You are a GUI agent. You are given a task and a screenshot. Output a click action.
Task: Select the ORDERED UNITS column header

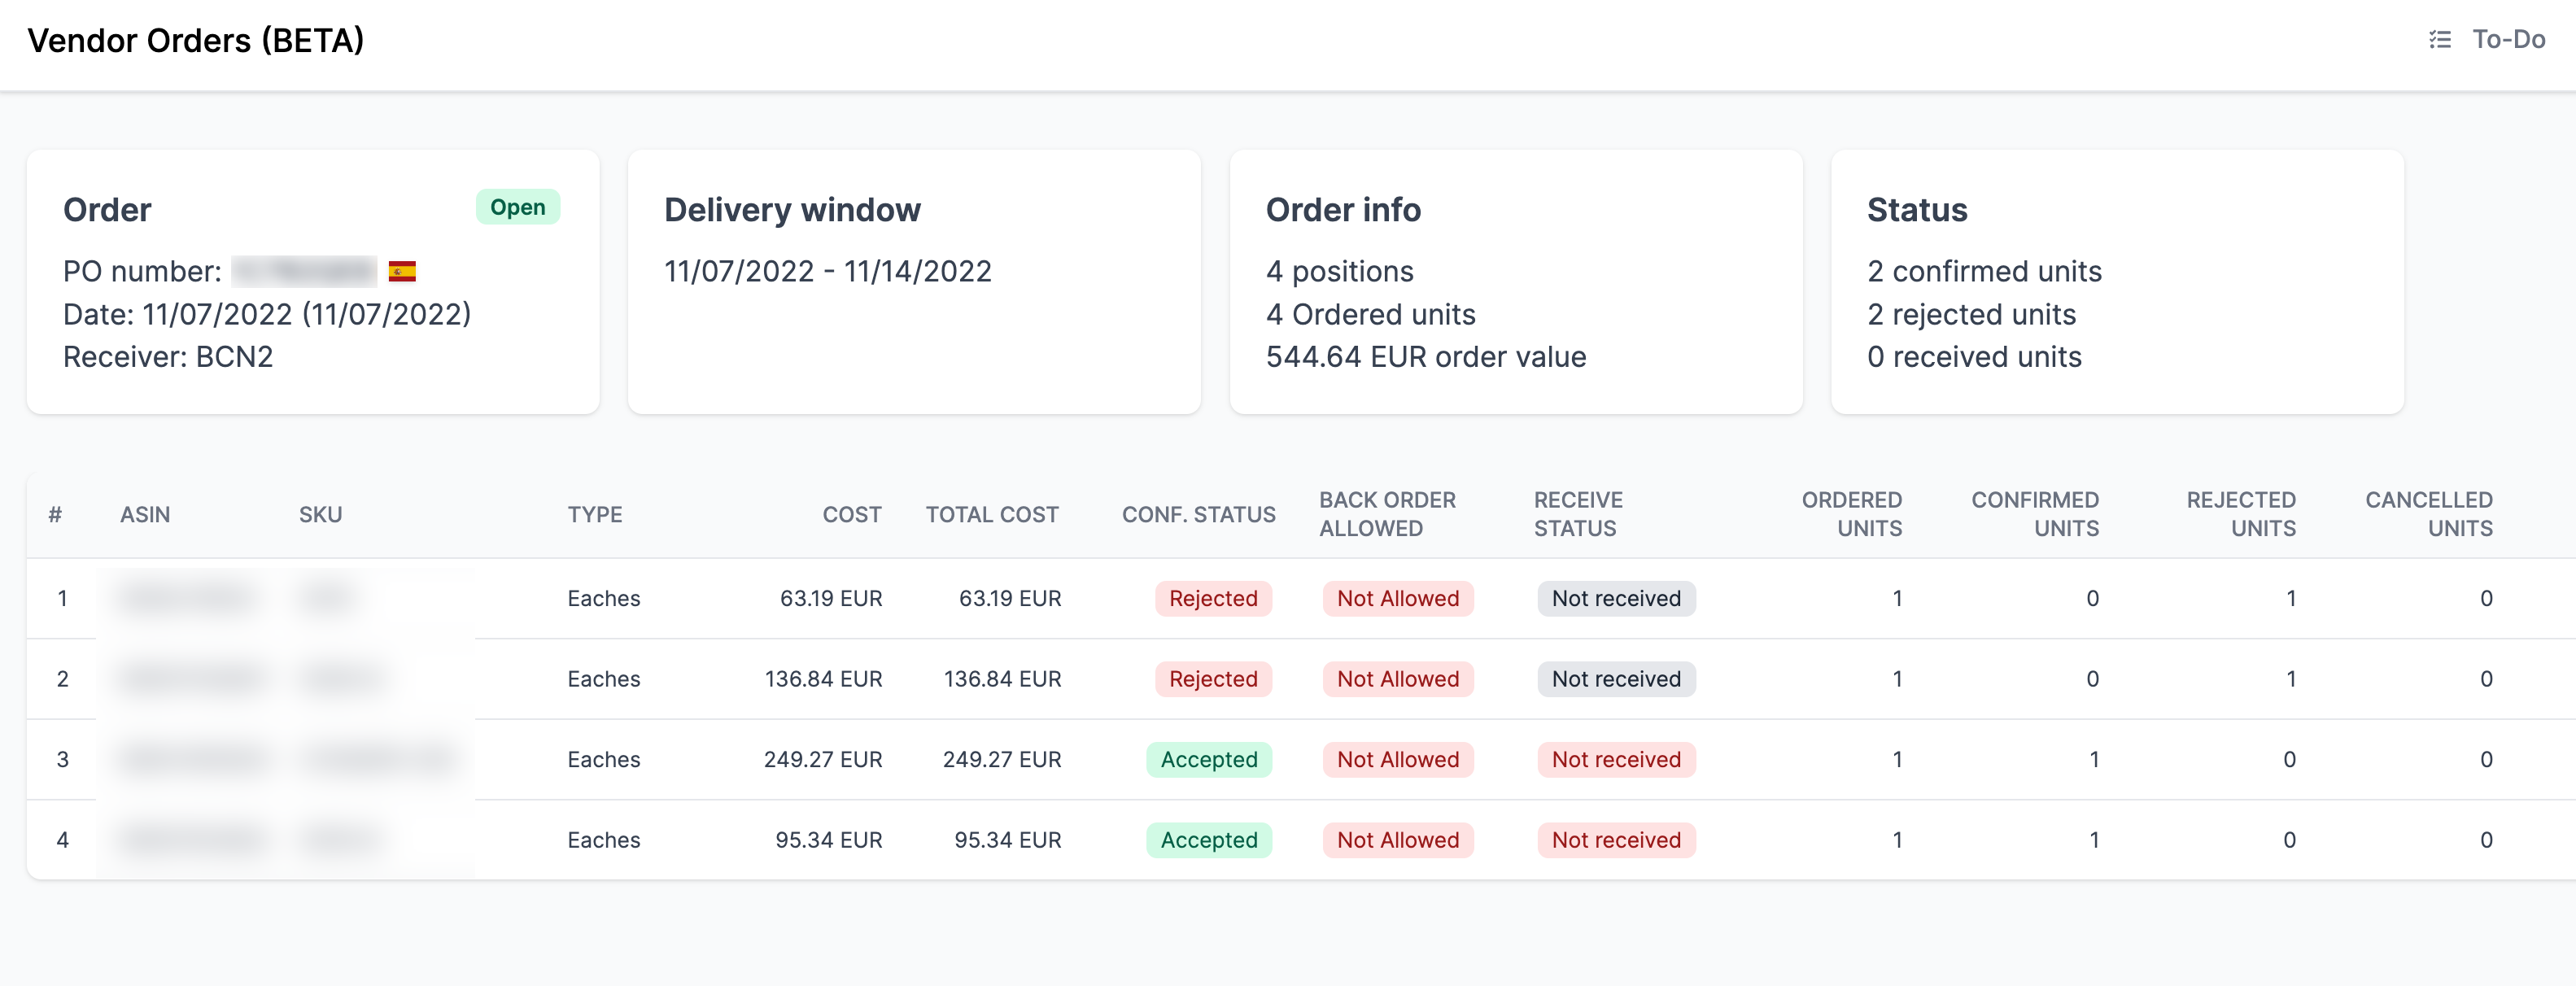(1852, 514)
